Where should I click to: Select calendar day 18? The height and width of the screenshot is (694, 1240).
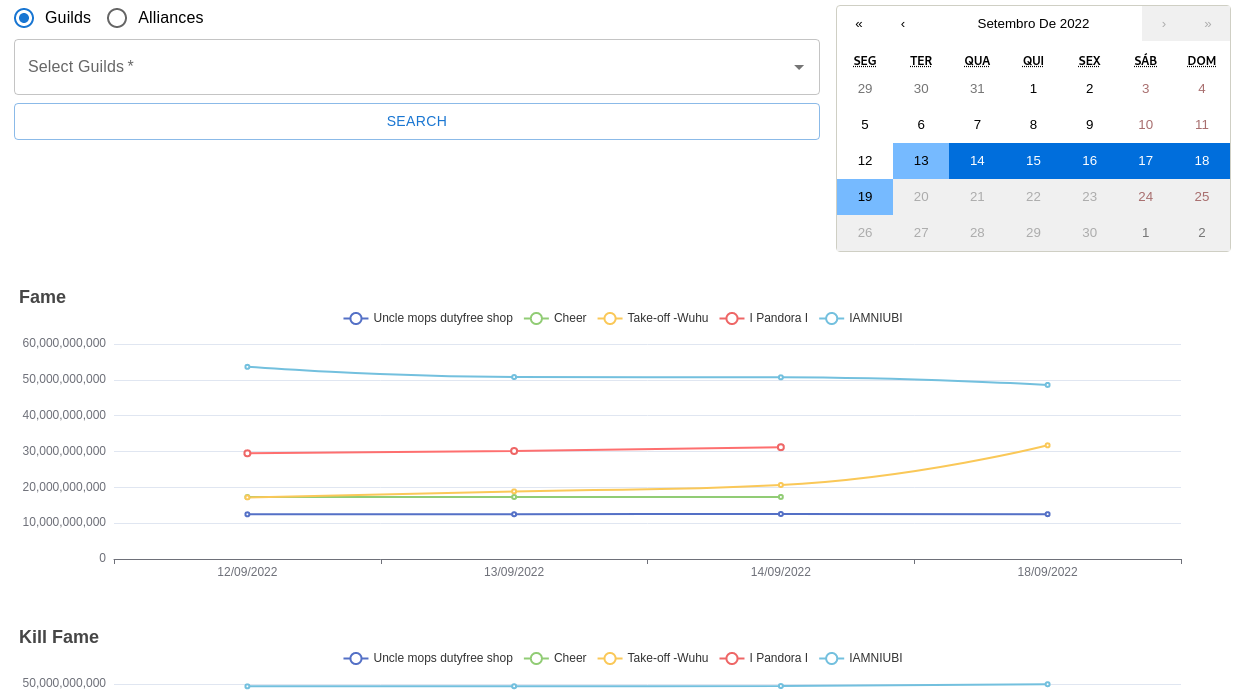click(1202, 161)
